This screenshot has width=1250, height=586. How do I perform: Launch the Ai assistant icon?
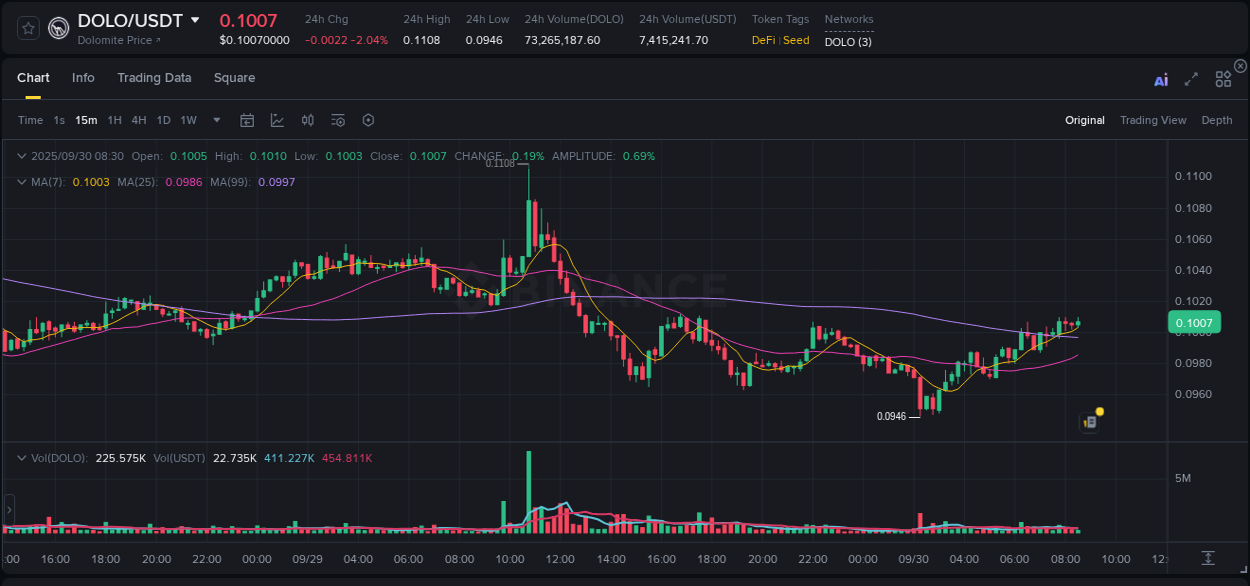click(x=1161, y=79)
